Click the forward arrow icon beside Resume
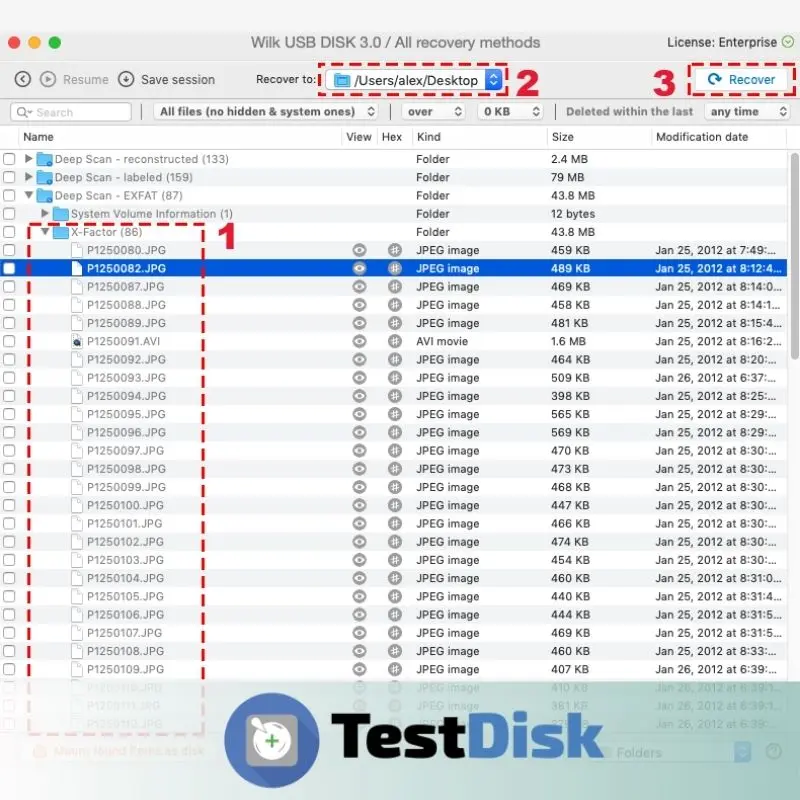 click(x=47, y=79)
